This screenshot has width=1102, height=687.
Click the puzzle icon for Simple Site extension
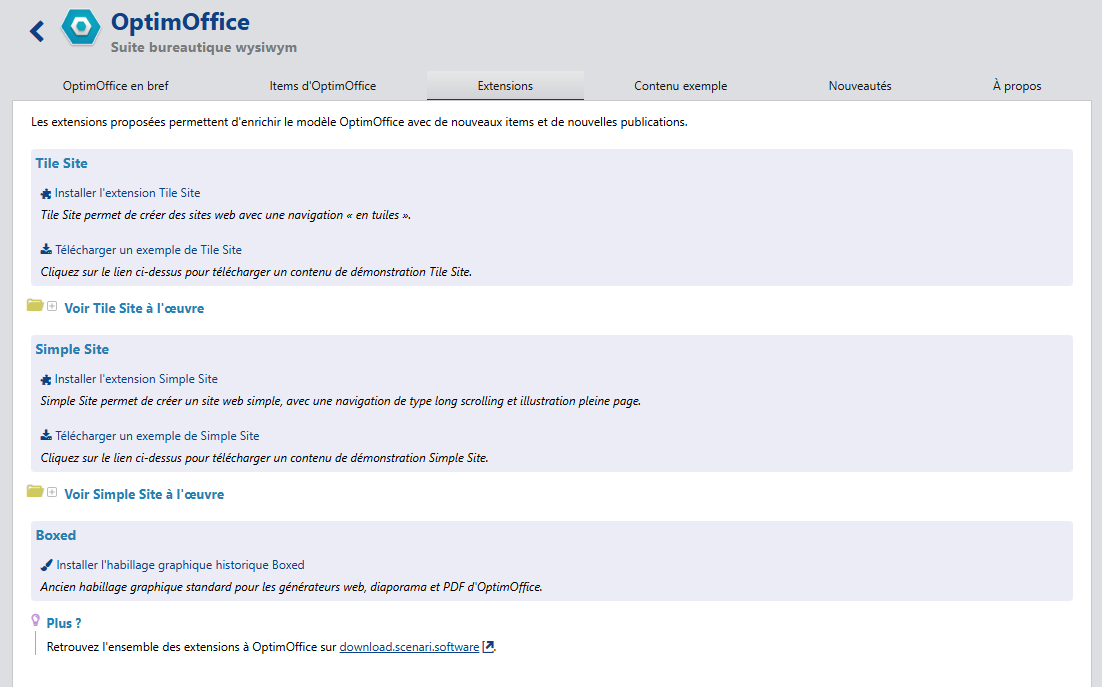tap(46, 380)
